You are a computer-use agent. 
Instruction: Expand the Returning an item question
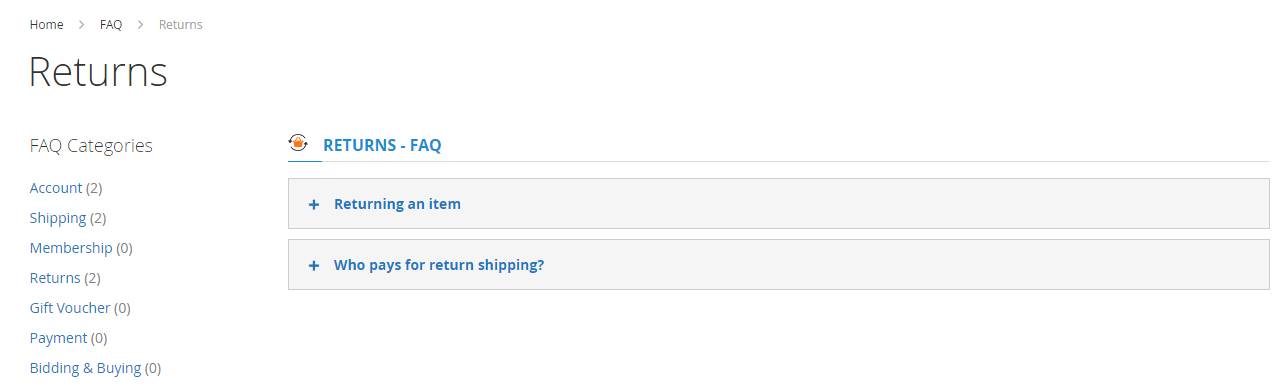(x=778, y=204)
